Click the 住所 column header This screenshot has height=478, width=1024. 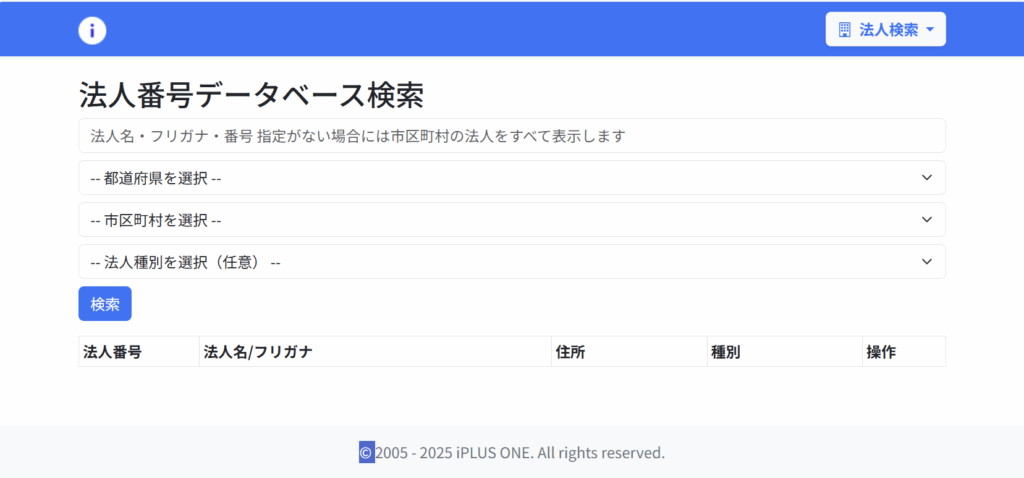[x=630, y=352]
